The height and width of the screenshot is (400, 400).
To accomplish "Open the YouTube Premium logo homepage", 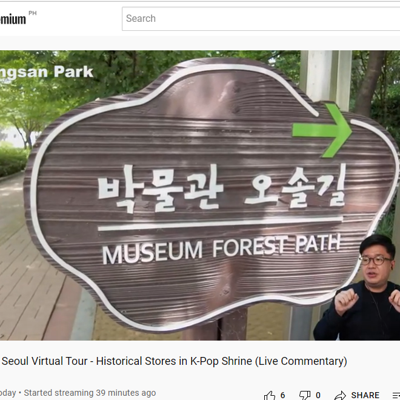I will click(x=13, y=19).
